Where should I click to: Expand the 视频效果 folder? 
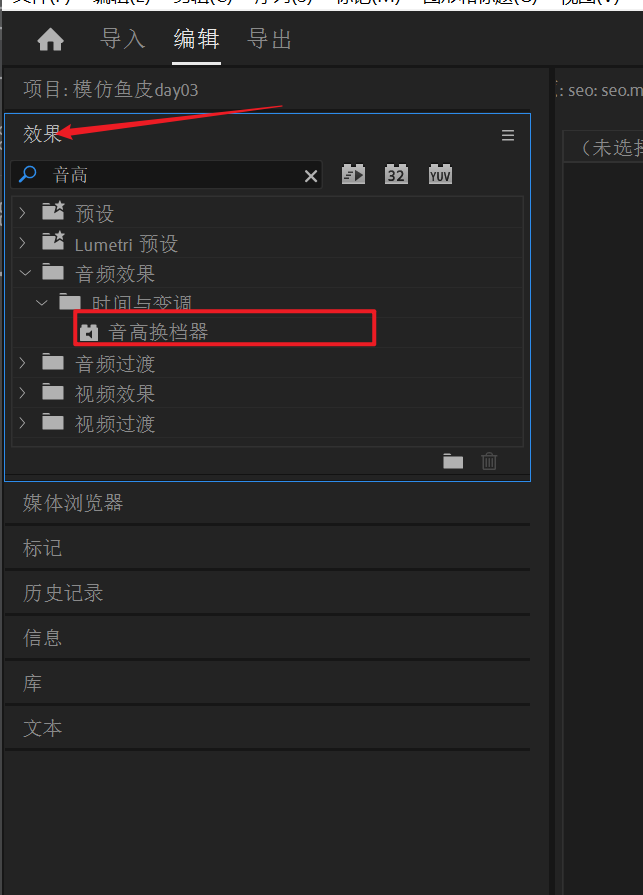point(22,393)
